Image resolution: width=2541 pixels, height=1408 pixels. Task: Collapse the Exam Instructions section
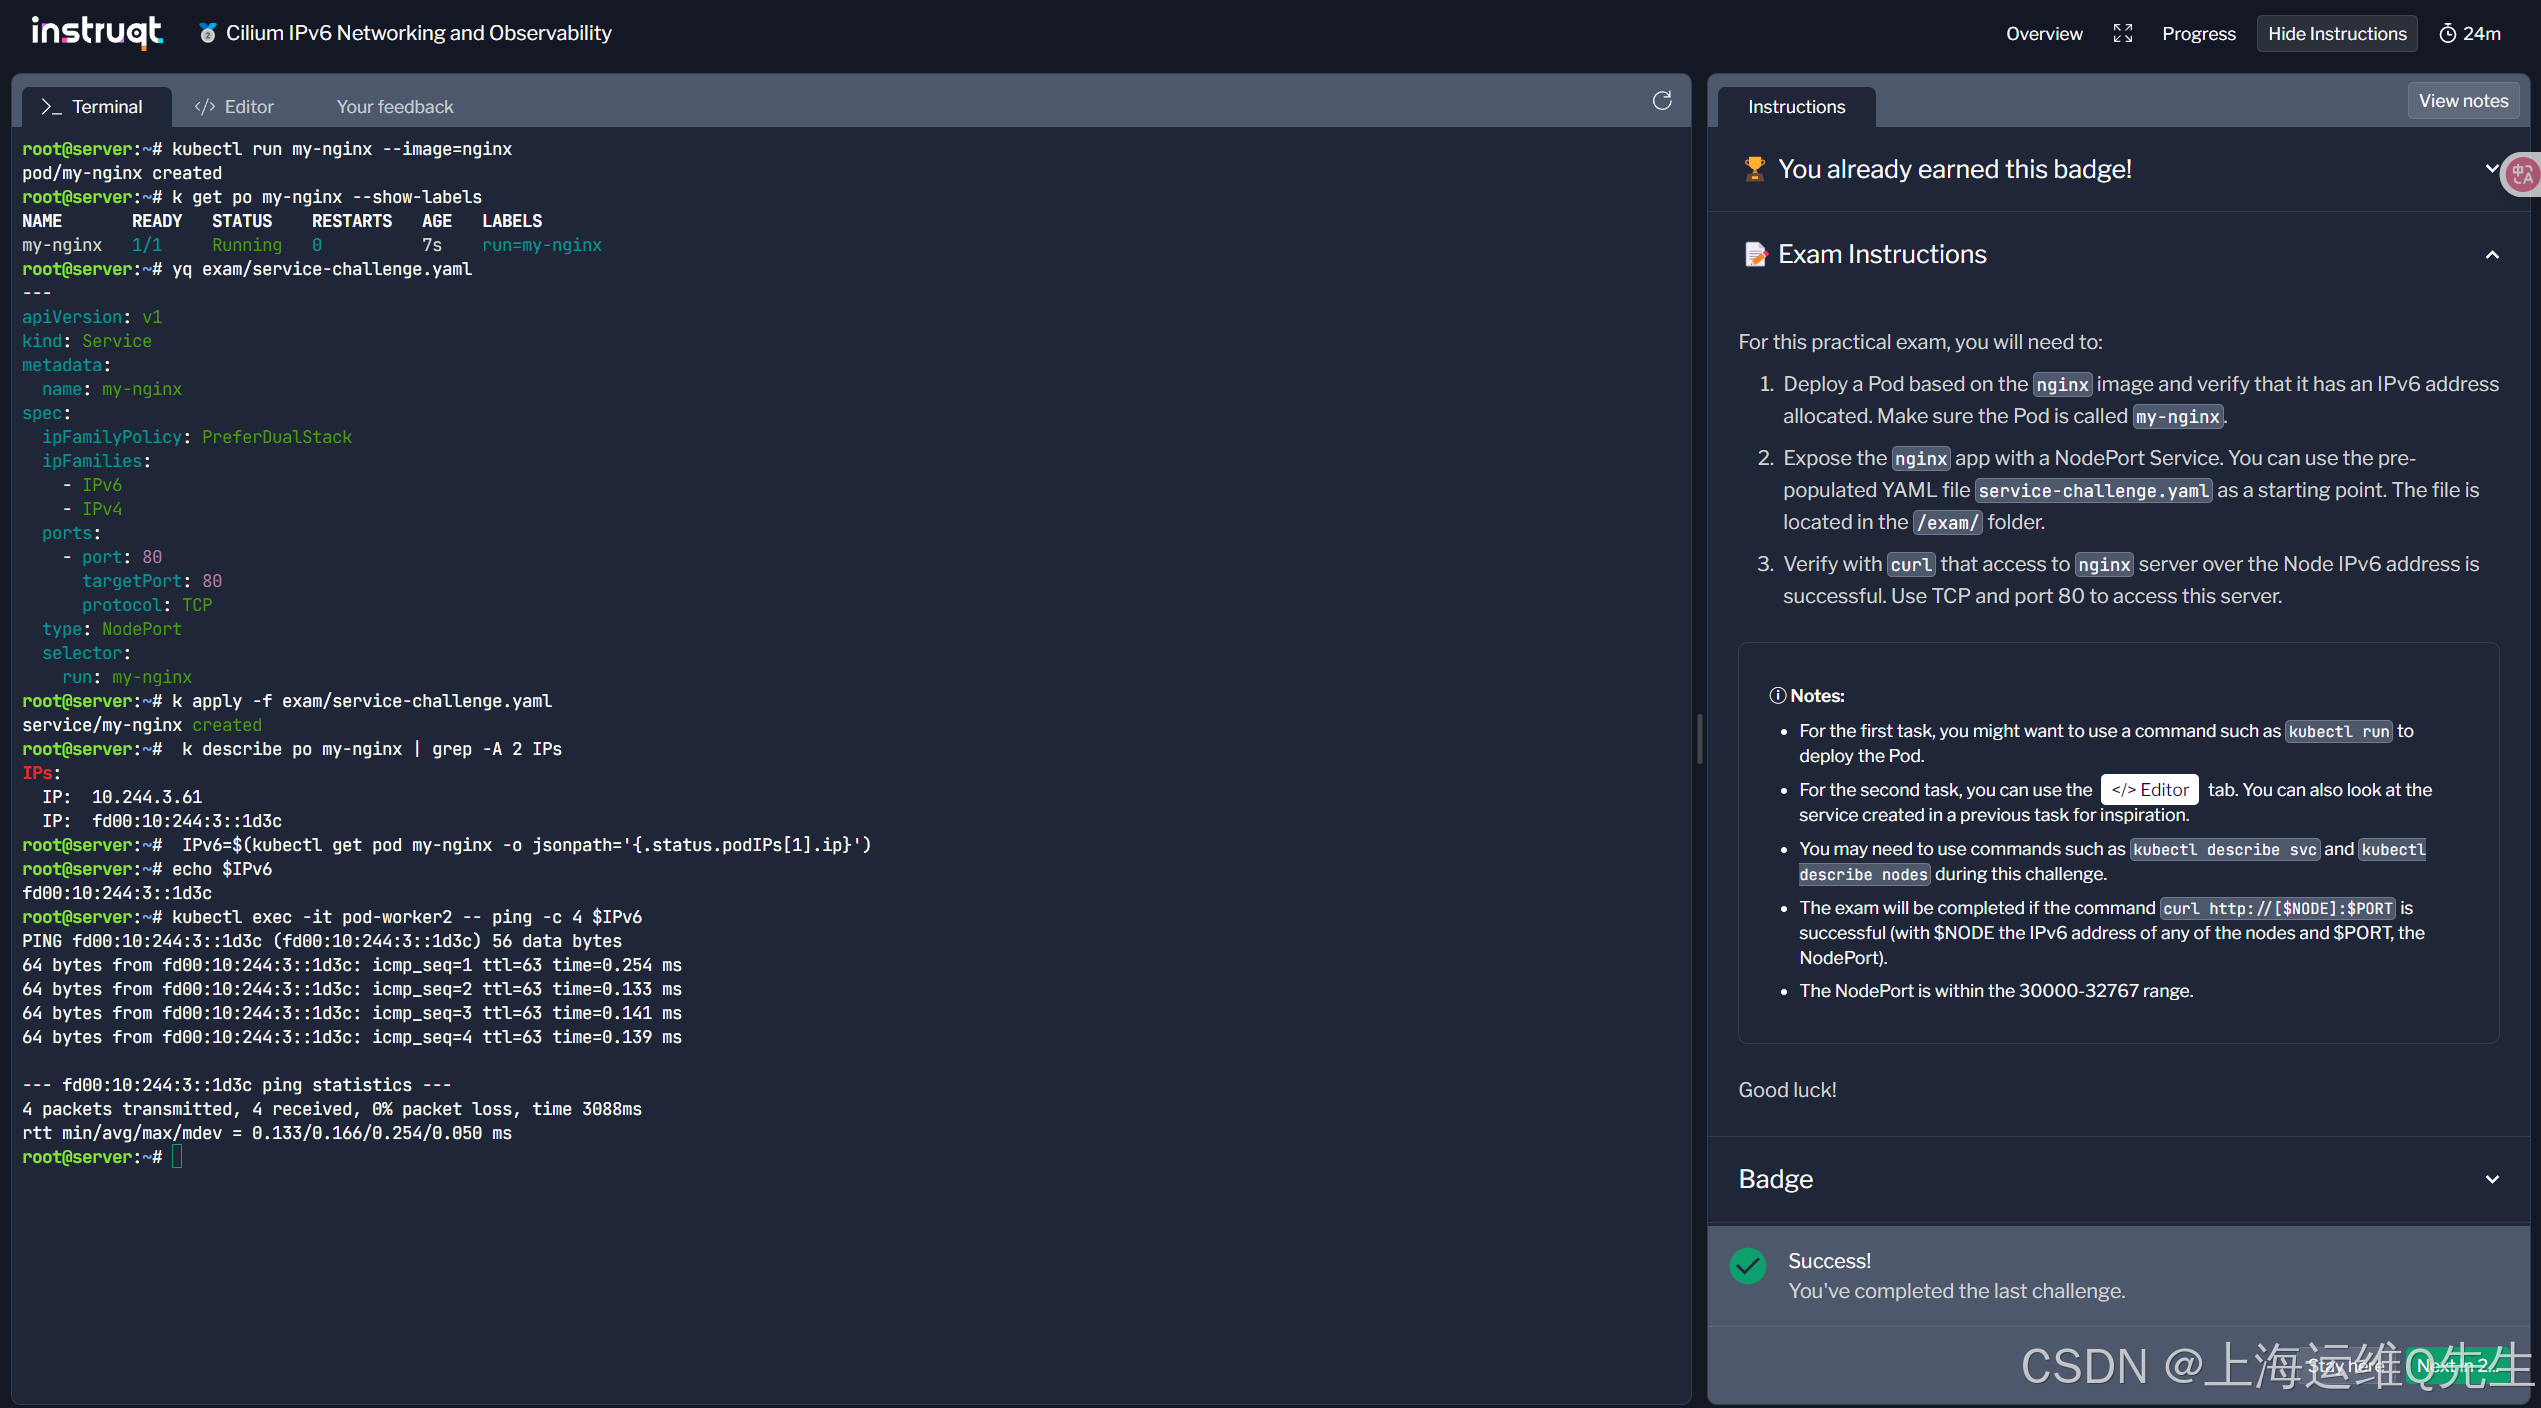[x=2491, y=255]
